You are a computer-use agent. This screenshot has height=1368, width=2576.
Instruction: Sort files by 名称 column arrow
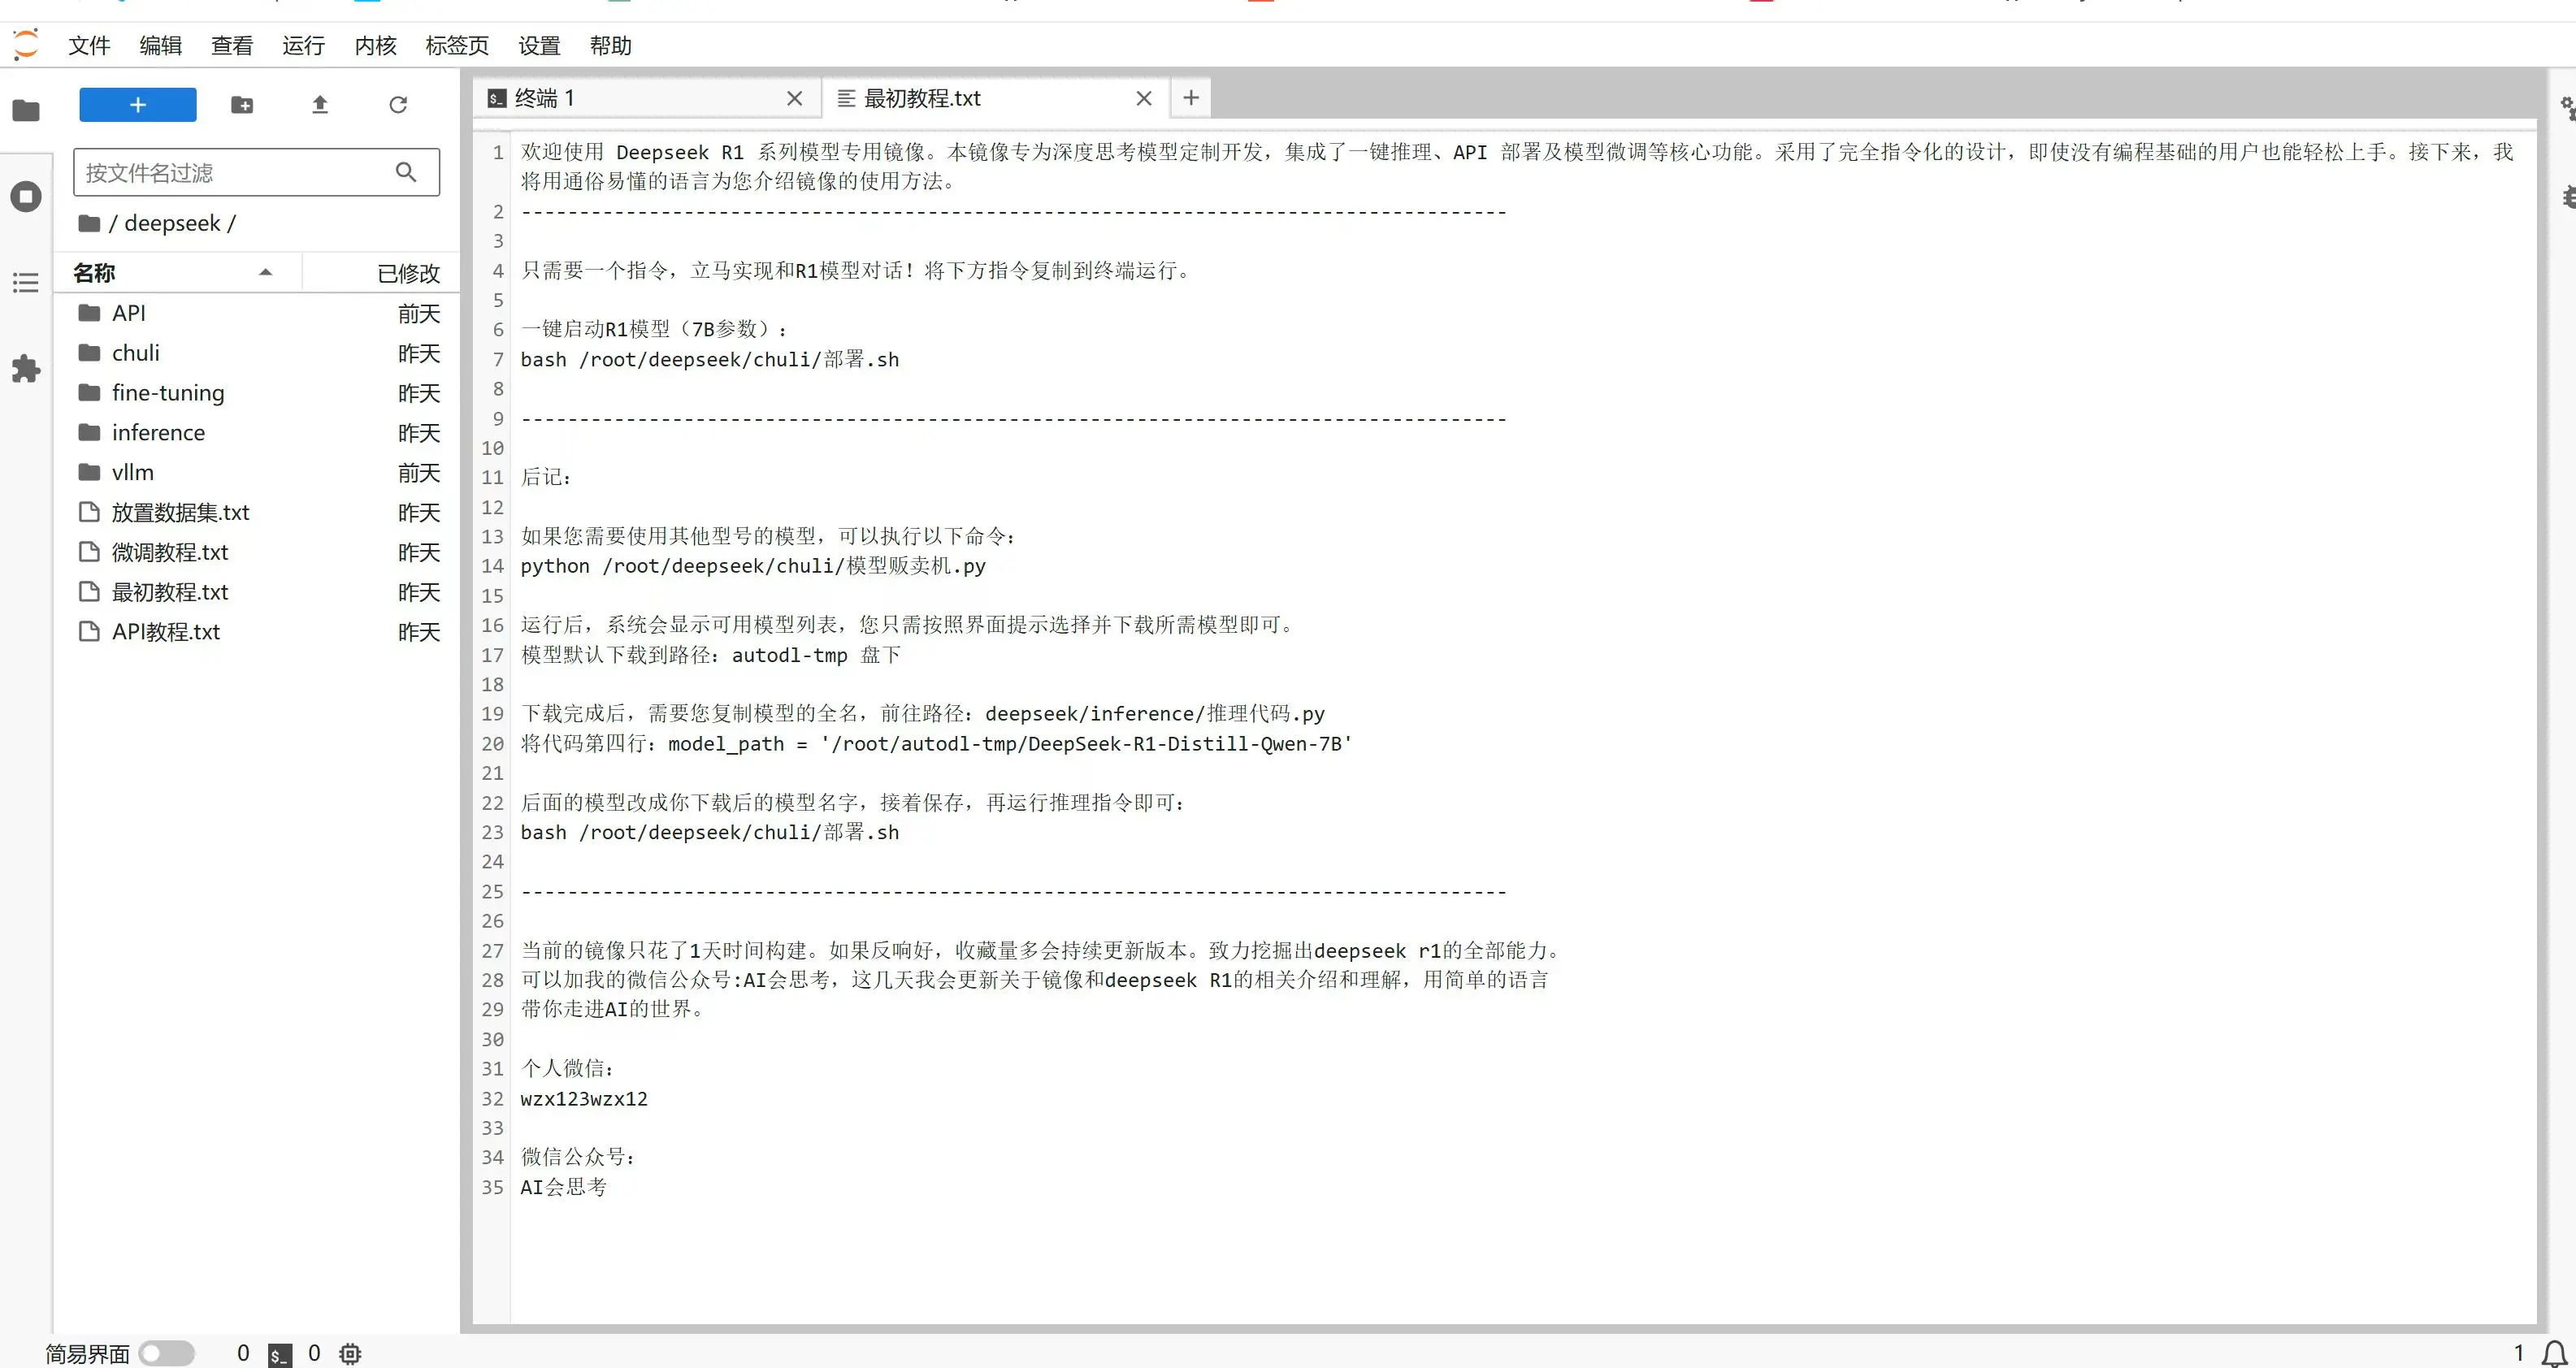265,272
